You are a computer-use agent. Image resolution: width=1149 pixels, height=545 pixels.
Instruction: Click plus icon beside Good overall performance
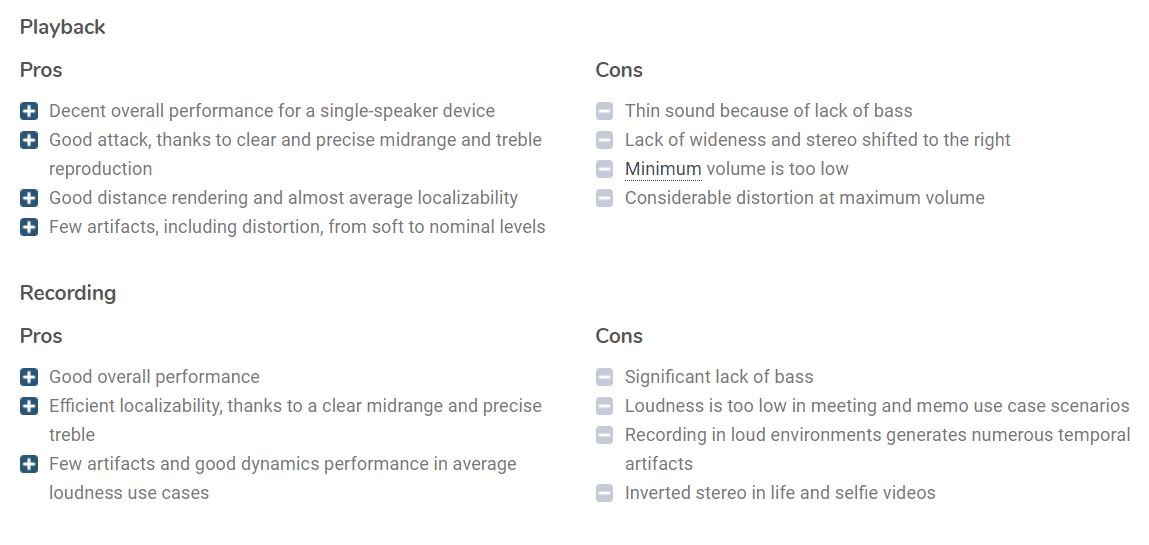pos(29,377)
